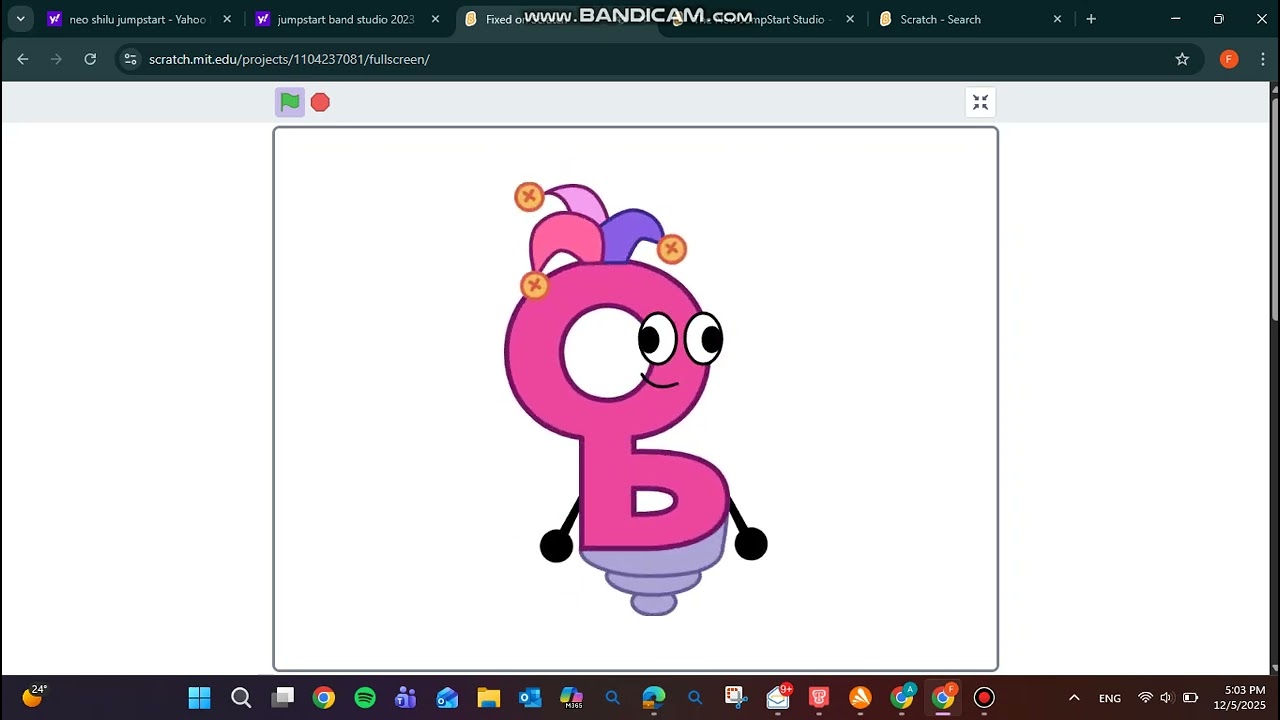Close the 'neo shilu jumpstart' tab
The image size is (1280, 720).
[227, 19]
